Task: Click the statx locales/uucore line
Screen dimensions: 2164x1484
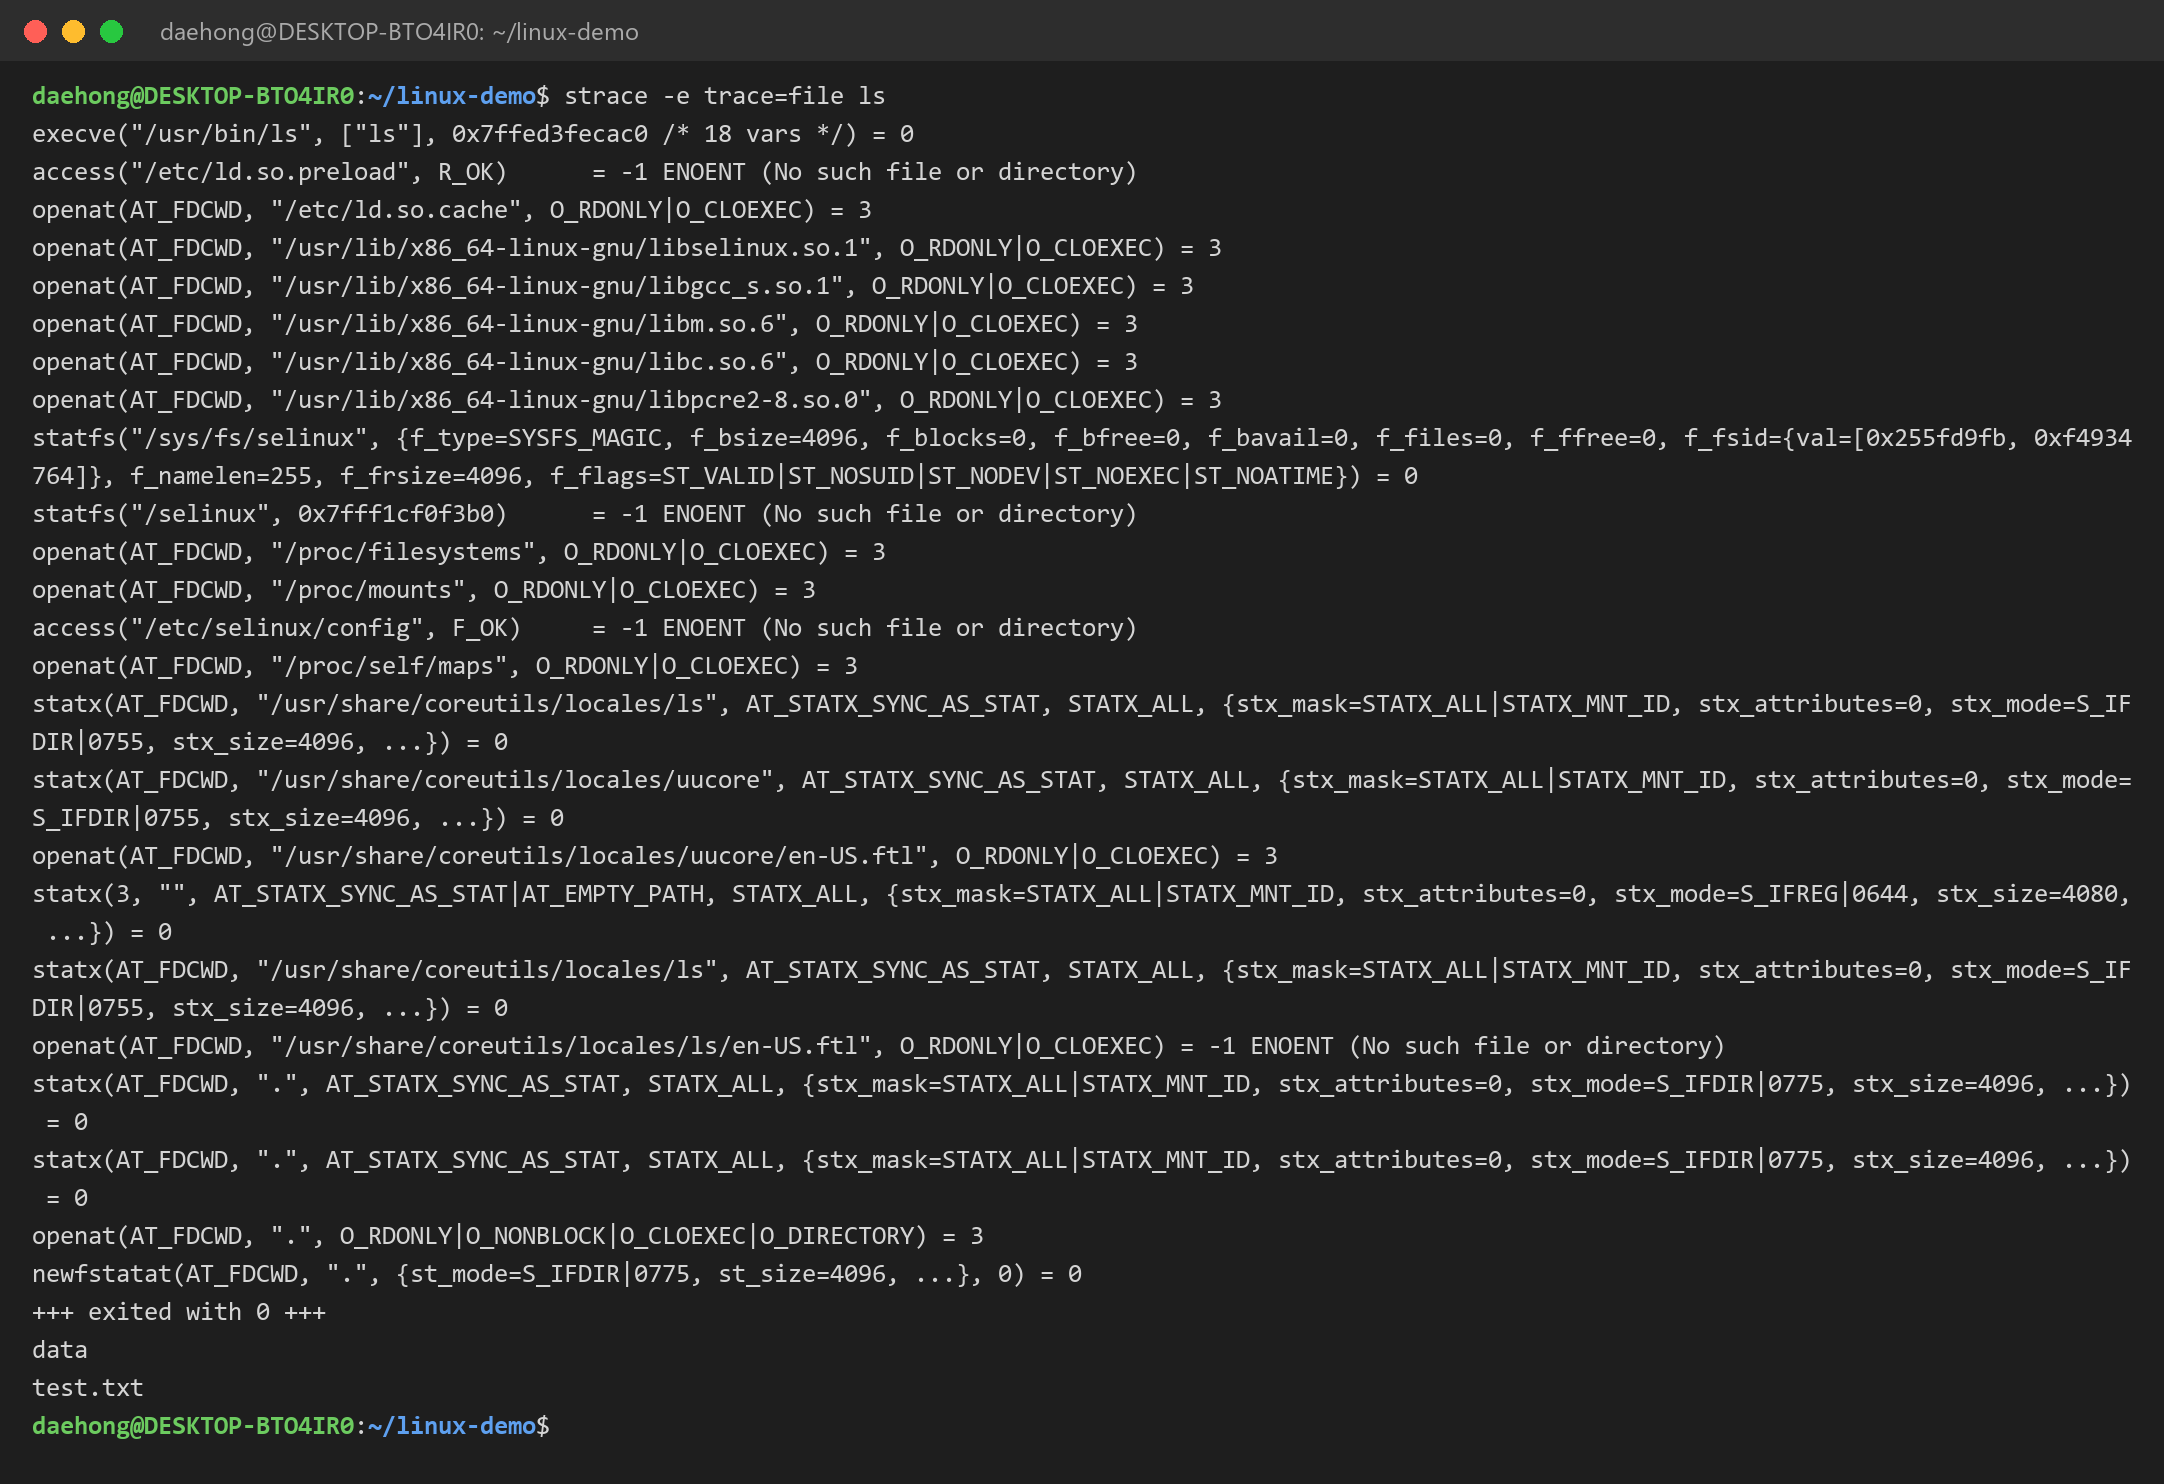Action: pos(1082,799)
